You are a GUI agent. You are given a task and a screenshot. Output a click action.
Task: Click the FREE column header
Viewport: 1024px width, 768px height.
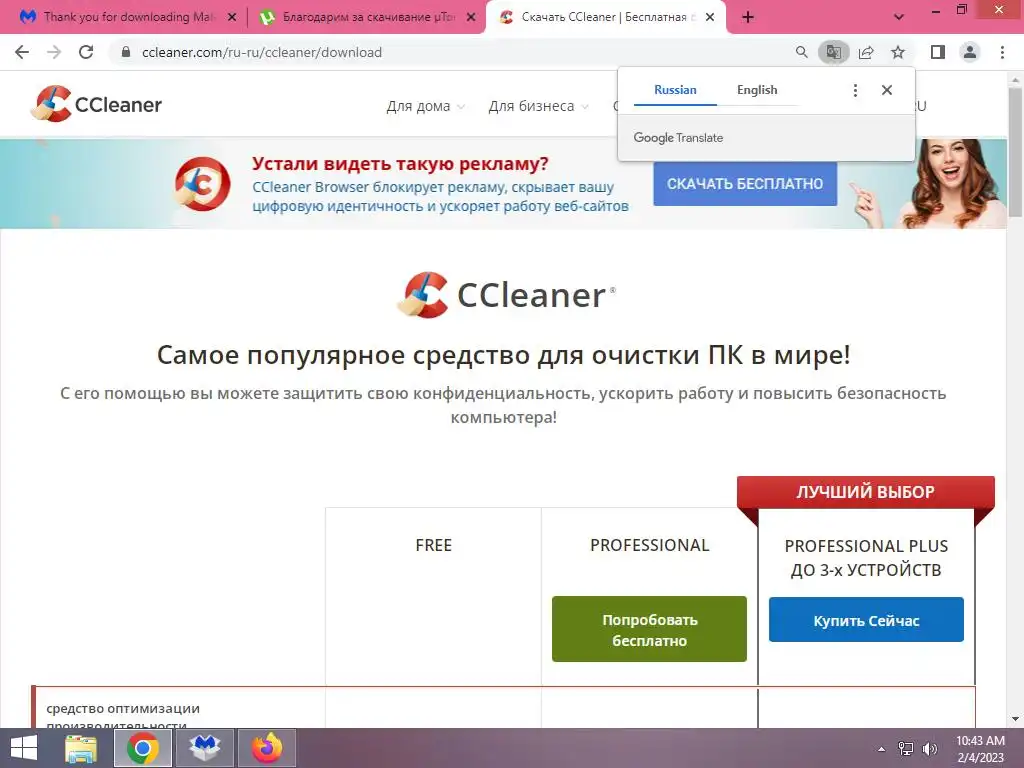tap(434, 545)
